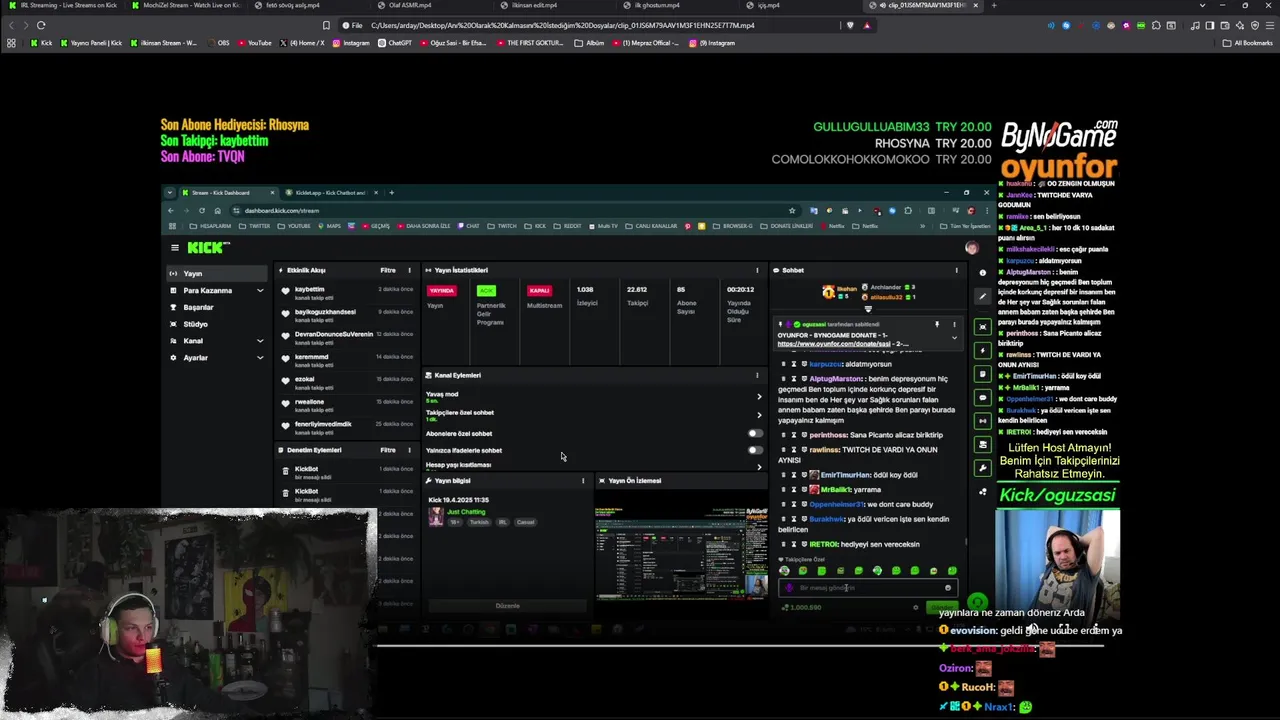Switch to Kicklet.app Chatbot tab
This screenshot has height=720, width=1280.
click(x=330, y=192)
